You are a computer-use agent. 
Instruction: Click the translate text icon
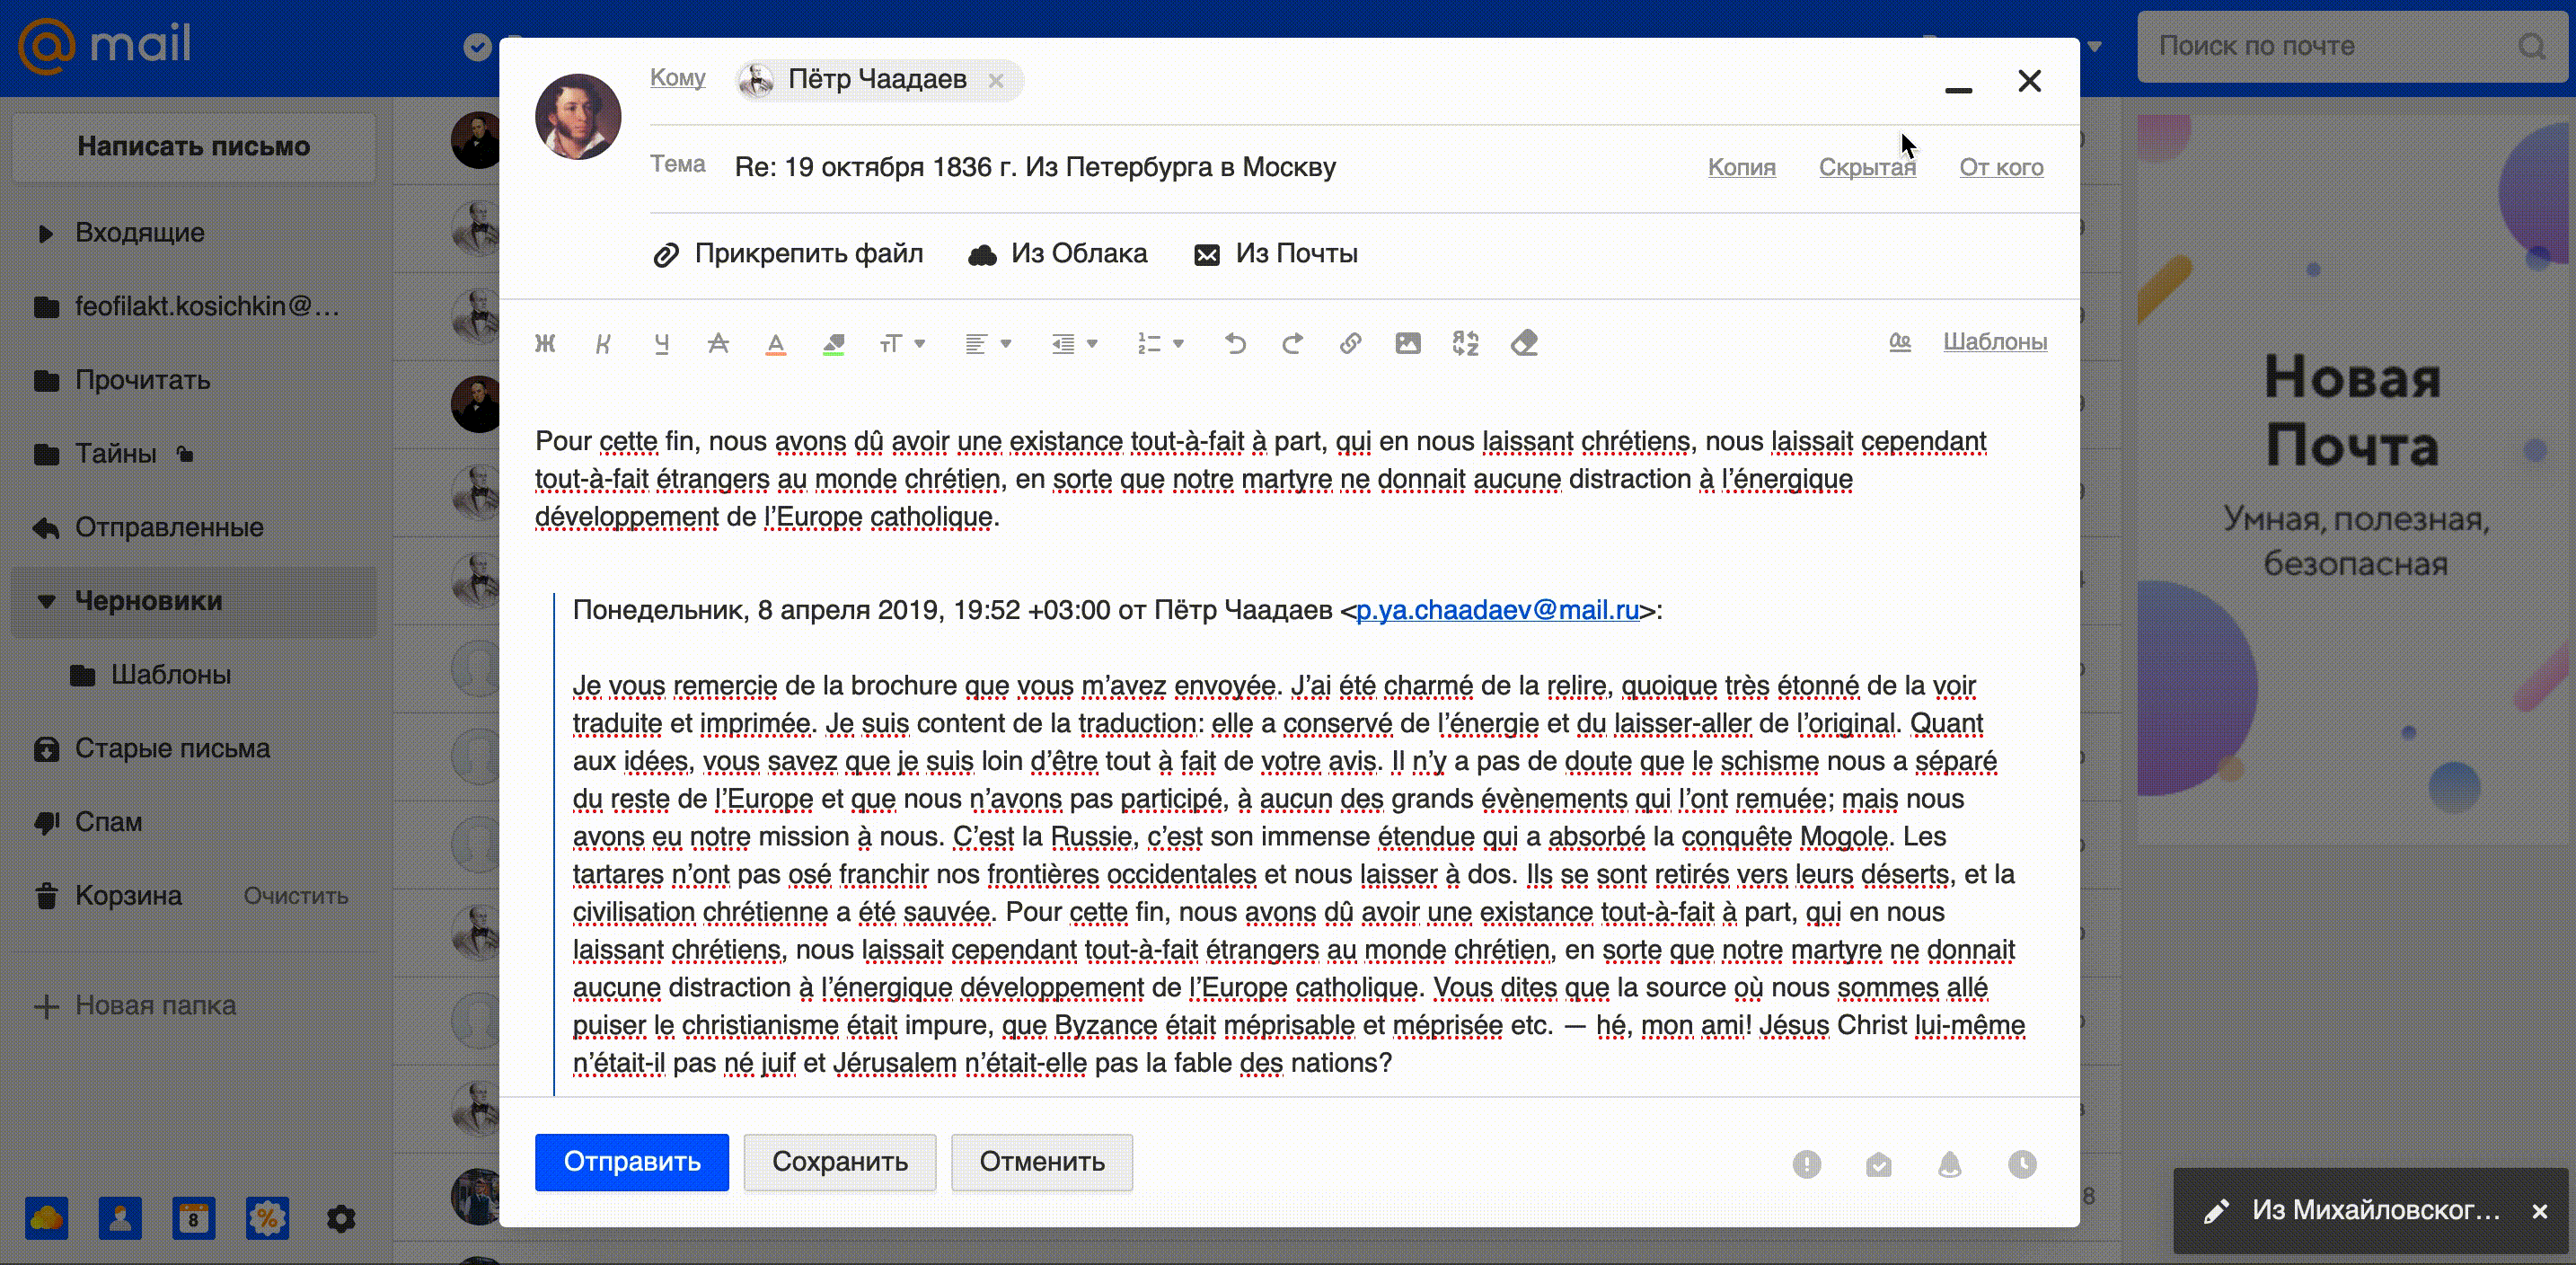tap(1465, 344)
